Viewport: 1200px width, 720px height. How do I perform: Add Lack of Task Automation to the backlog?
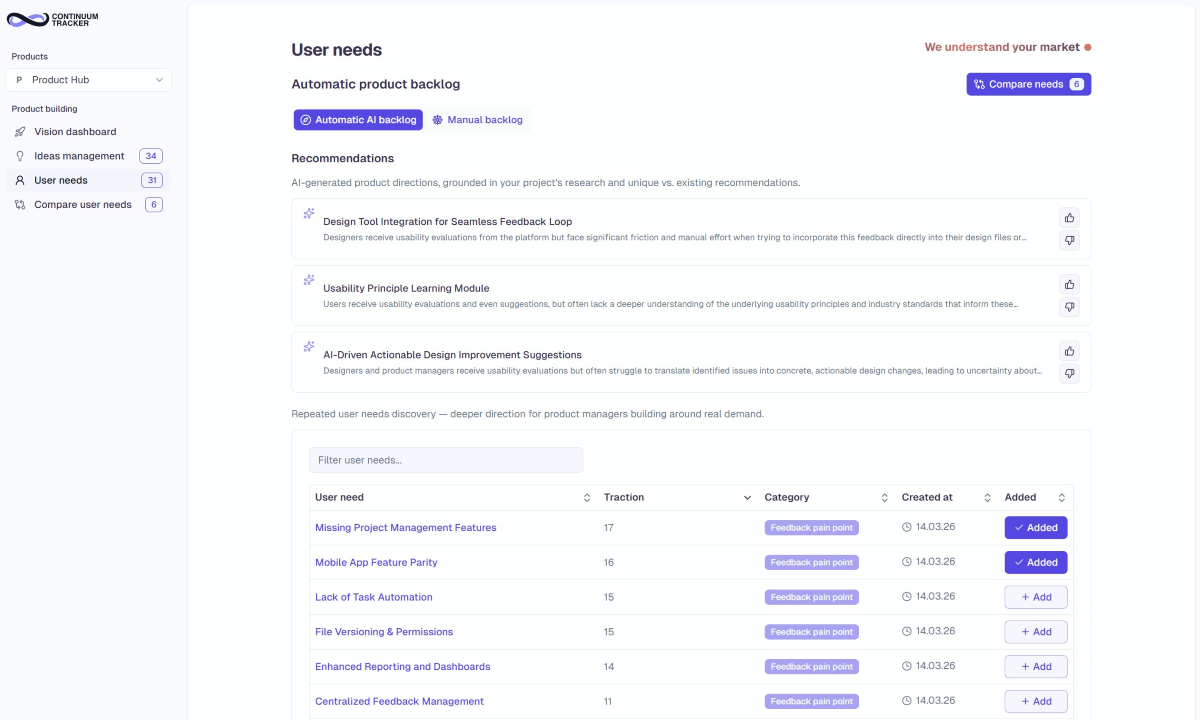1036,597
